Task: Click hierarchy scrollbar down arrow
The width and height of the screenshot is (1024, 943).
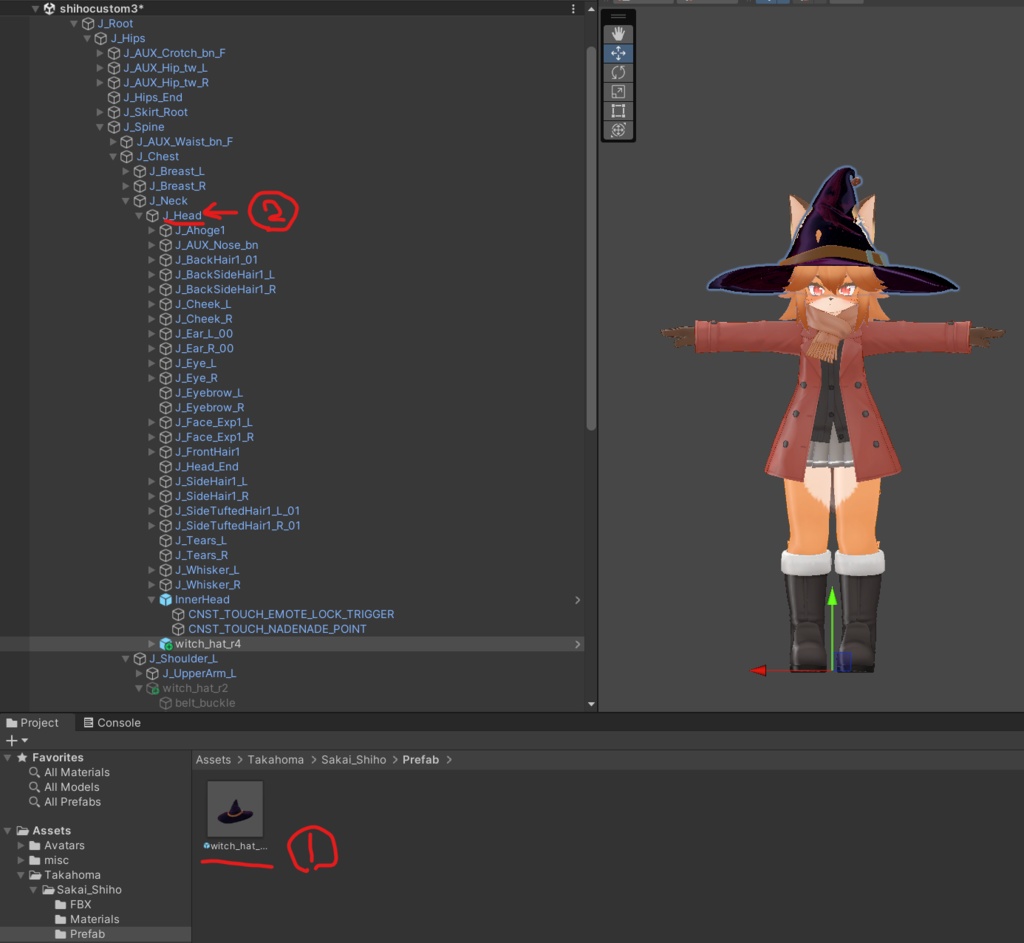Action: (x=591, y=704)
